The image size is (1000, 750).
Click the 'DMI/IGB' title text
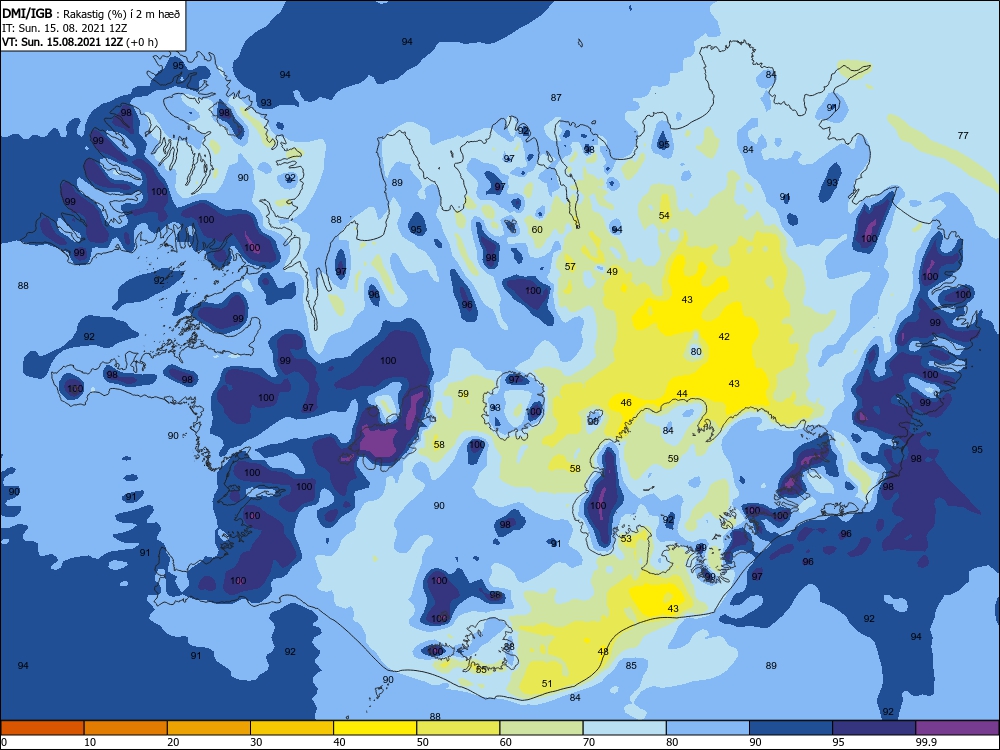click(x=27, y=13)
